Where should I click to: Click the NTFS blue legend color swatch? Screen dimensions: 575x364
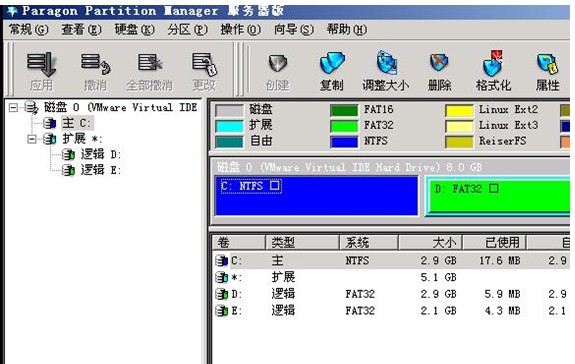point(344,142)
